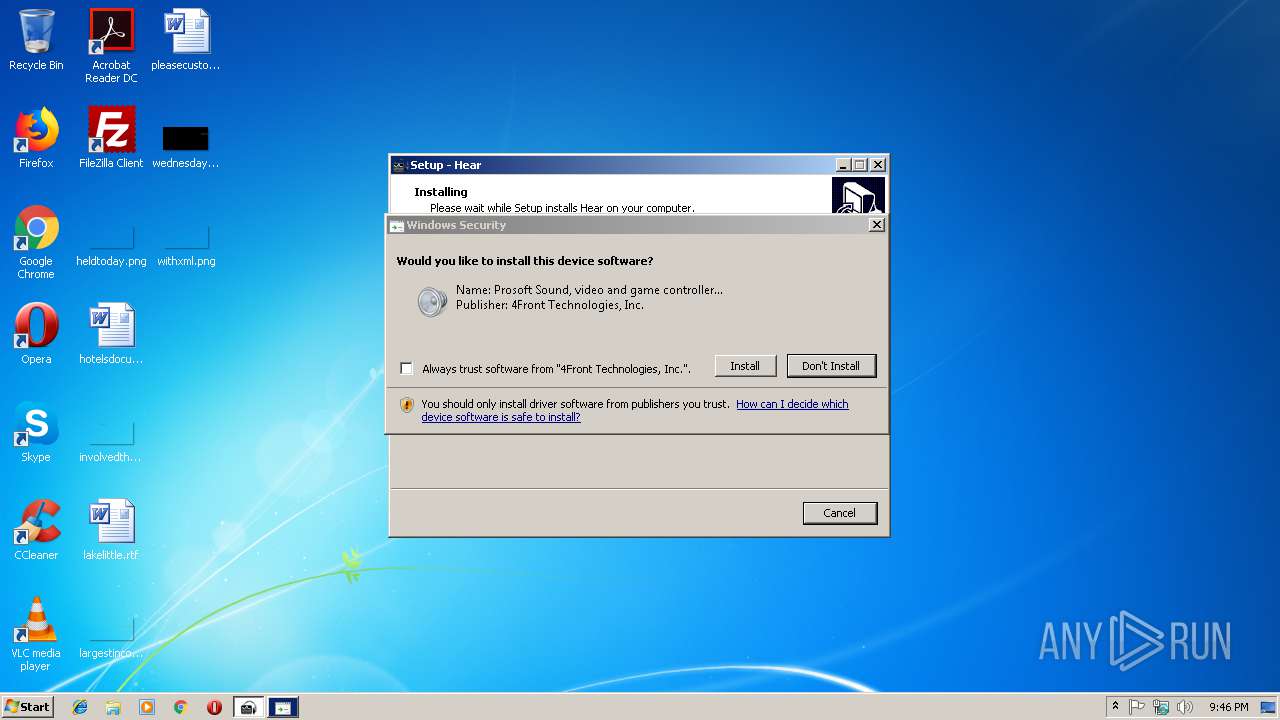Select withxml.png file
Screen dimensions: 1280x720
(186, 247)
